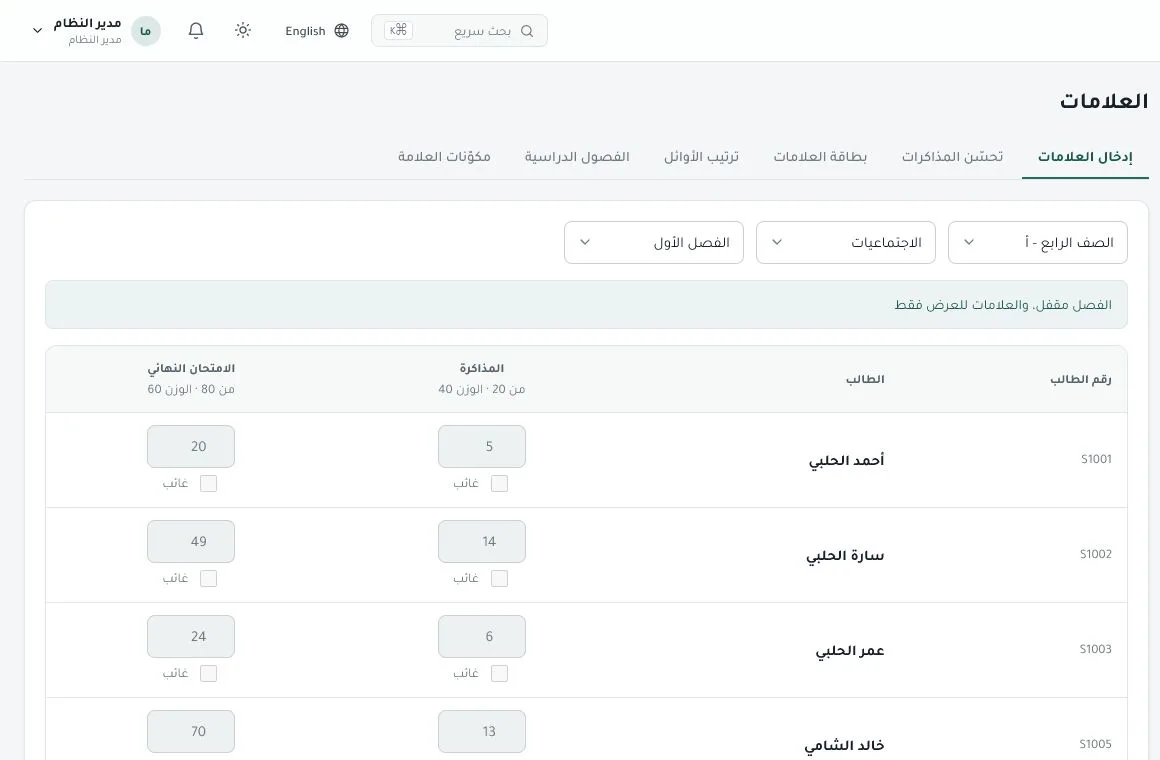This screenshot has height=760, width=1160.
Task: Click خالد الشامي's final exam field 70
Action: click(x=191, y=731)
